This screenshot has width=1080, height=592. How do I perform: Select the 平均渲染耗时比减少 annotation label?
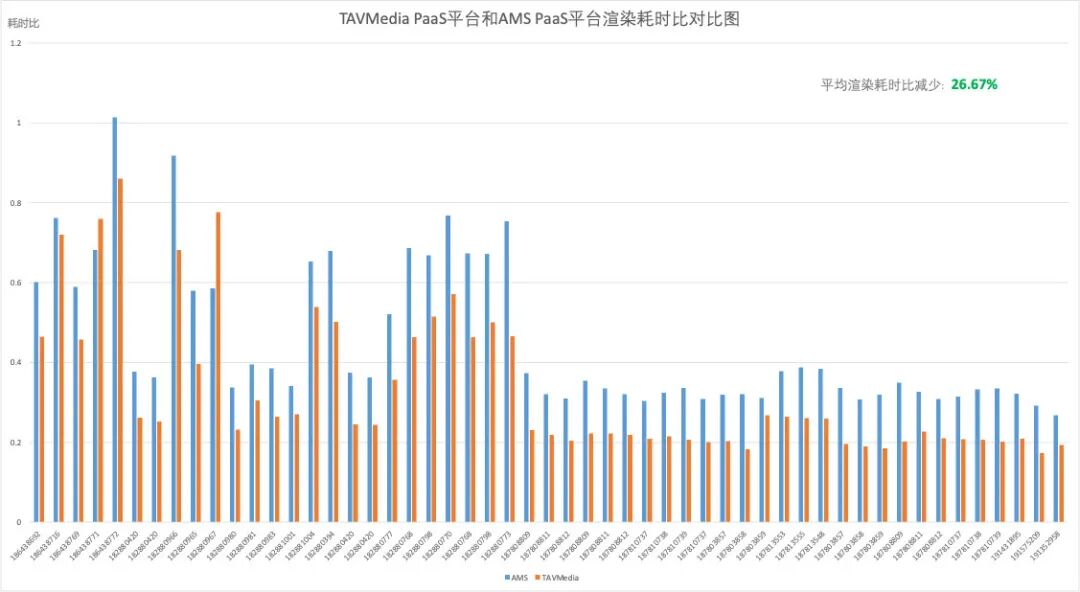click(882, 85)
